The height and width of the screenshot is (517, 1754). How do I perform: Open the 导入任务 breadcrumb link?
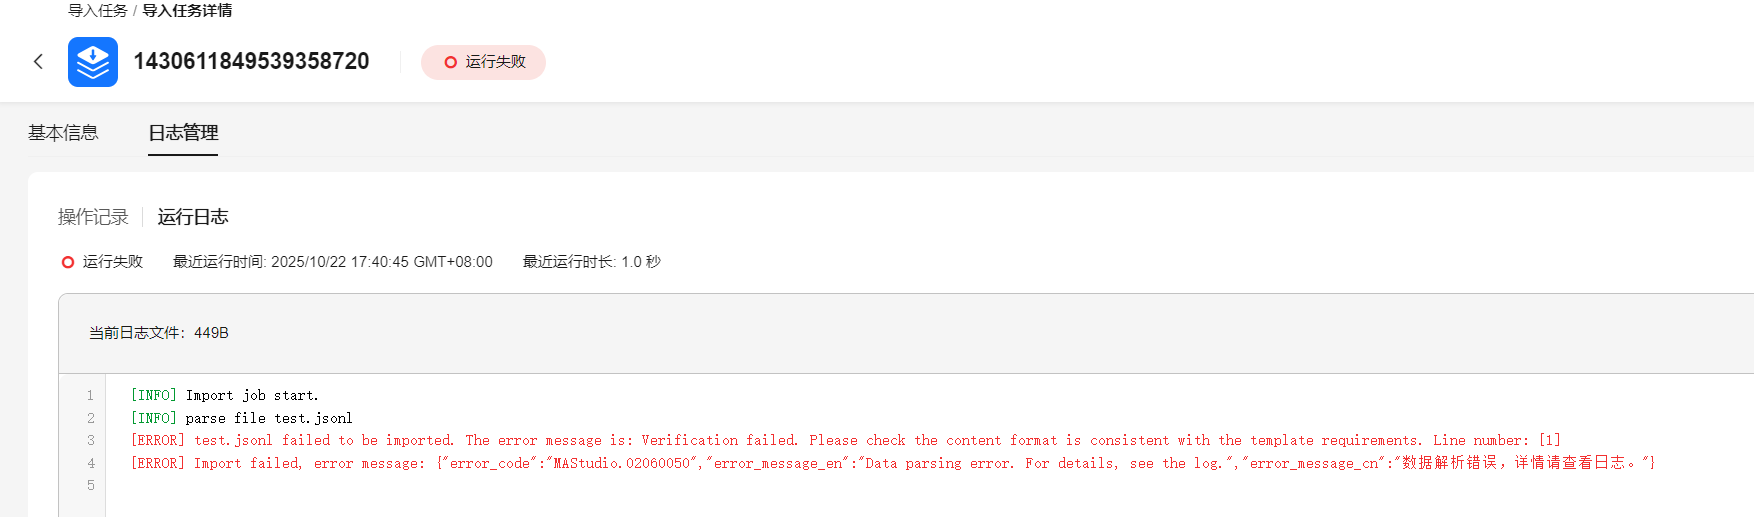click(x=97, y=11)
